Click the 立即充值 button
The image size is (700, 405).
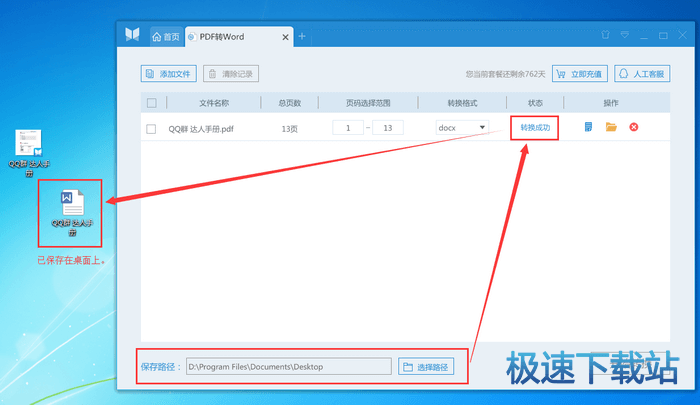580,74
